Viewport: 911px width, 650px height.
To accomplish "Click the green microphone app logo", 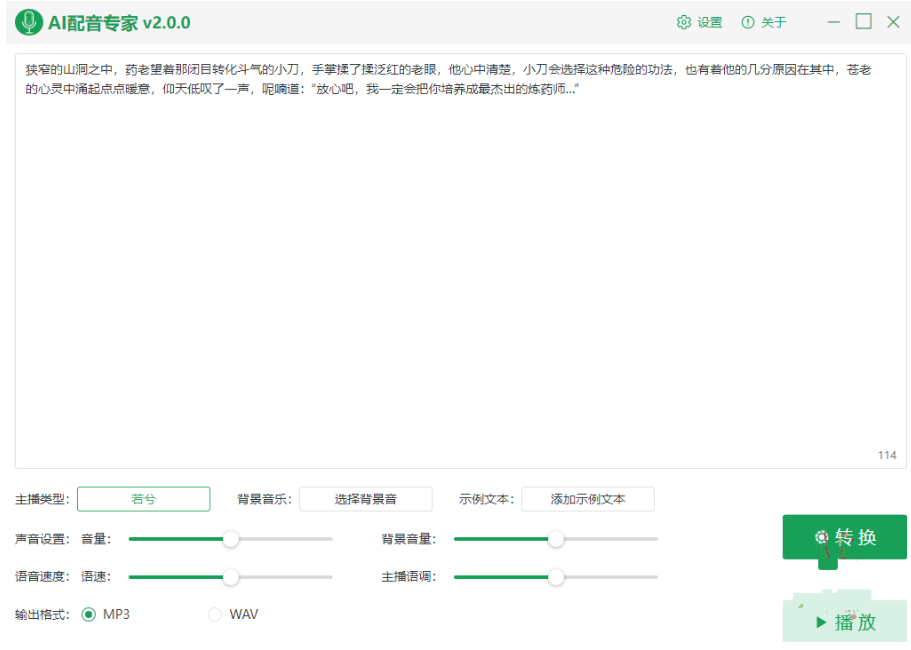I will 28,22.
